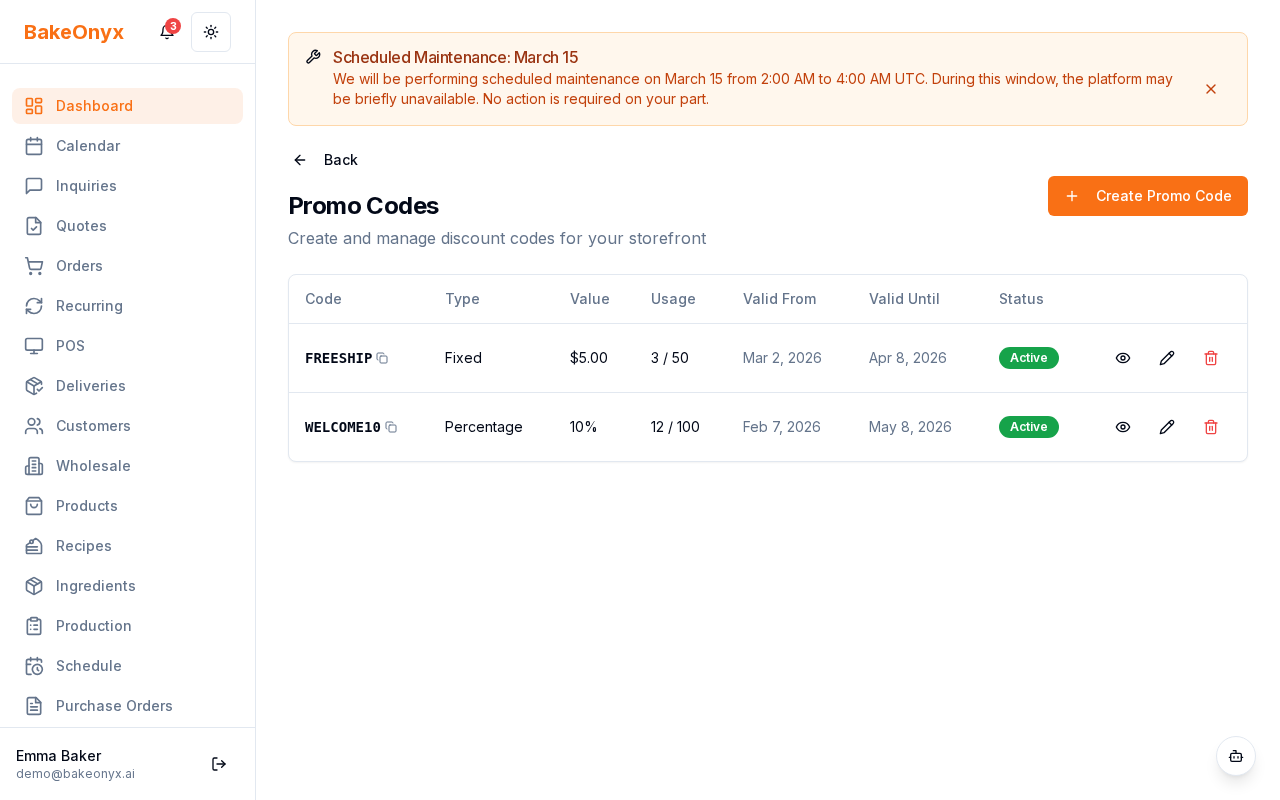This screenshot has width=1280, height=800.
Task: Edit the FREESHIP promo code
Action: 1167,358
